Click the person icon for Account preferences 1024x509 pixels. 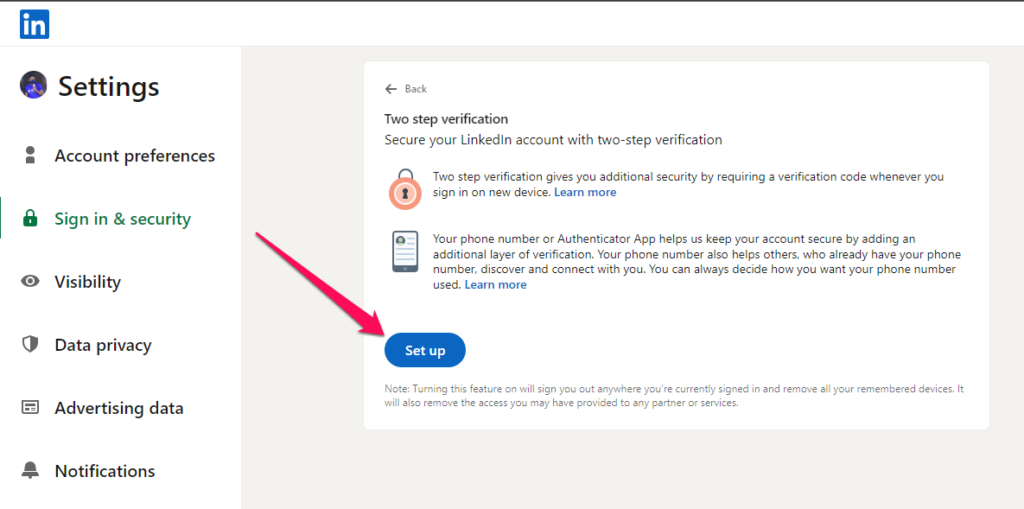30,156
